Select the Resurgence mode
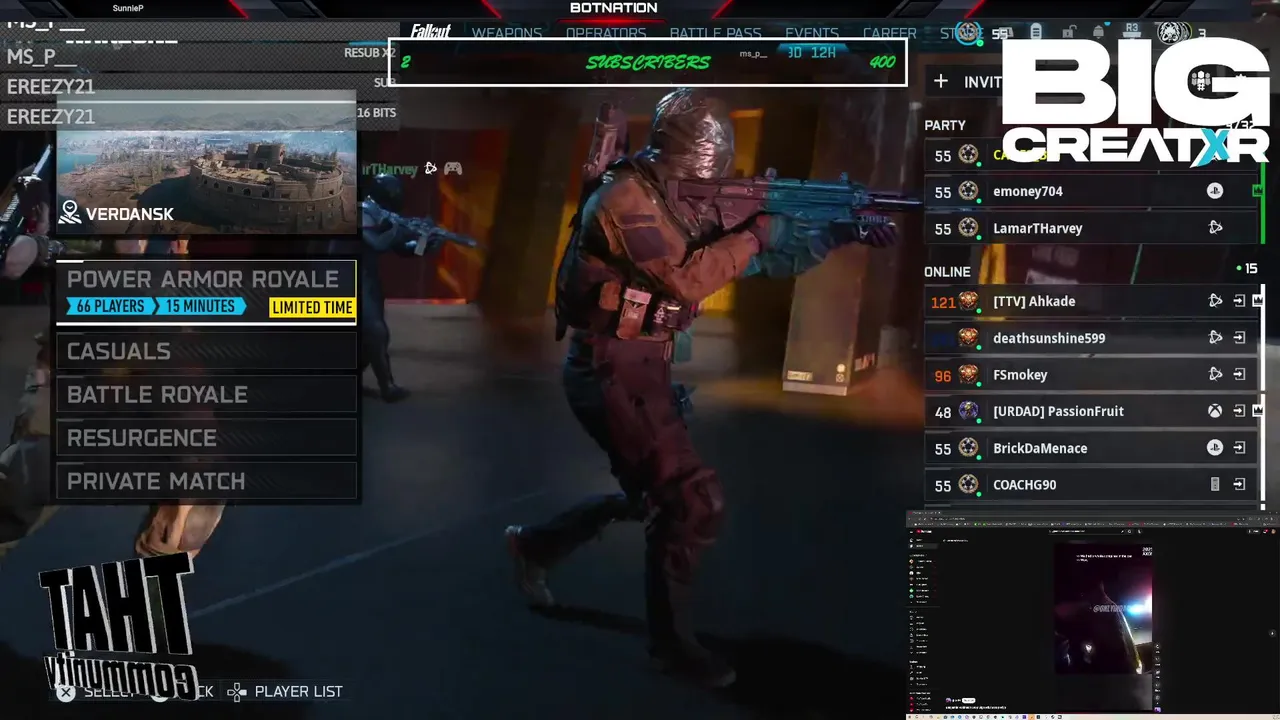1280x720 pixels. click(x=206, y=438)
